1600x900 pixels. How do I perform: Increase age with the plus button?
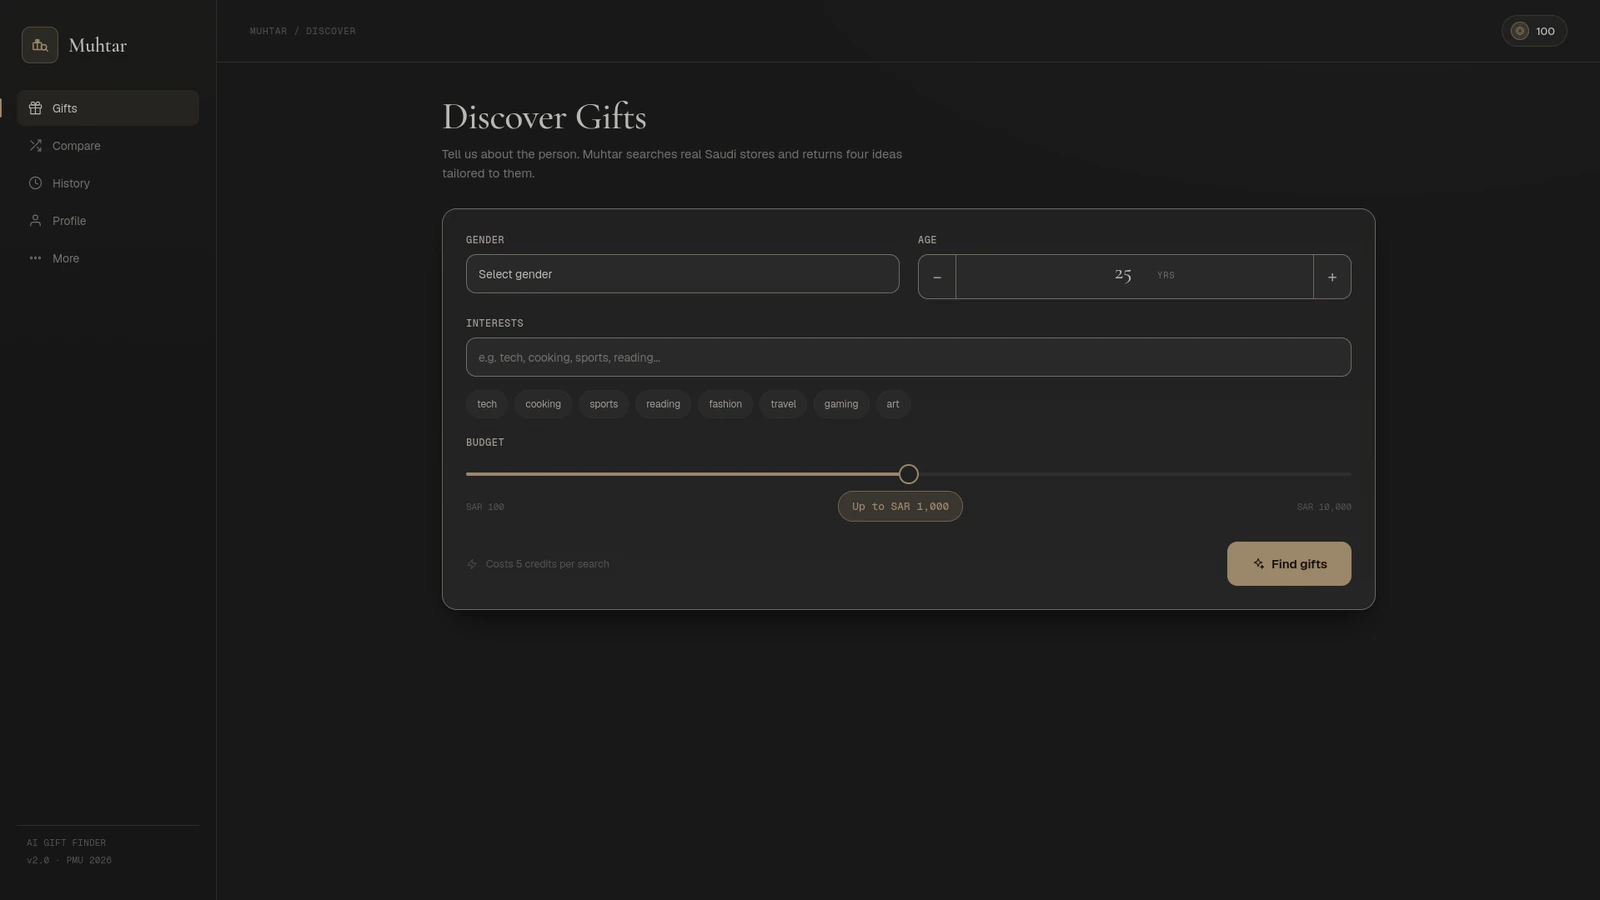(1332, 277)
